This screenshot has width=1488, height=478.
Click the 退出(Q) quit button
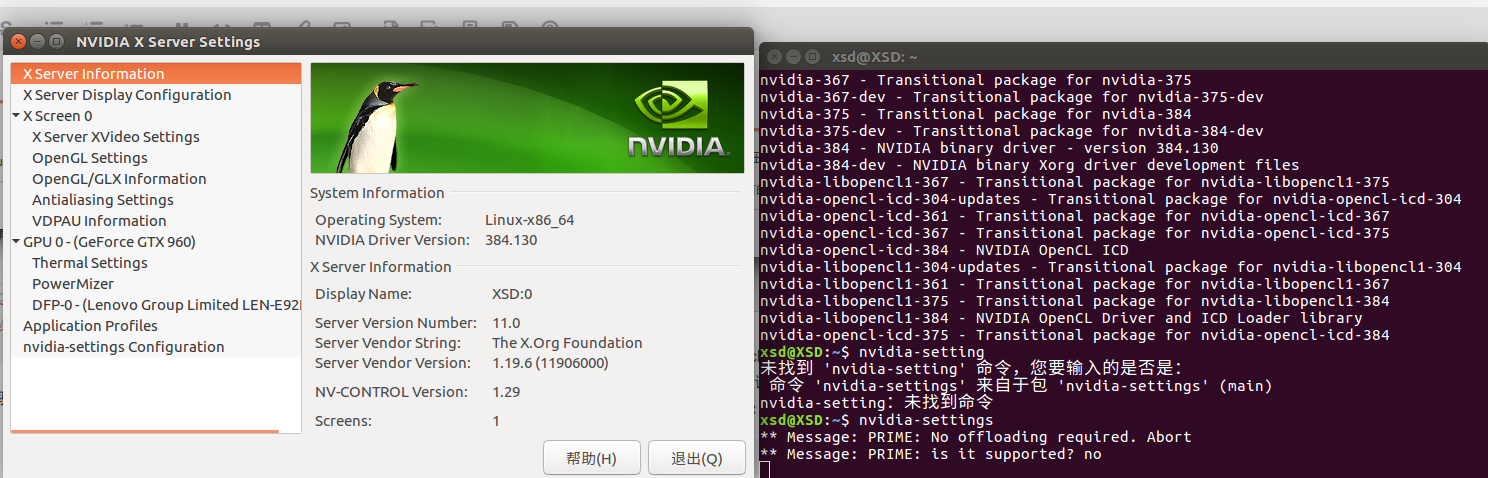[x=697, y=458]
